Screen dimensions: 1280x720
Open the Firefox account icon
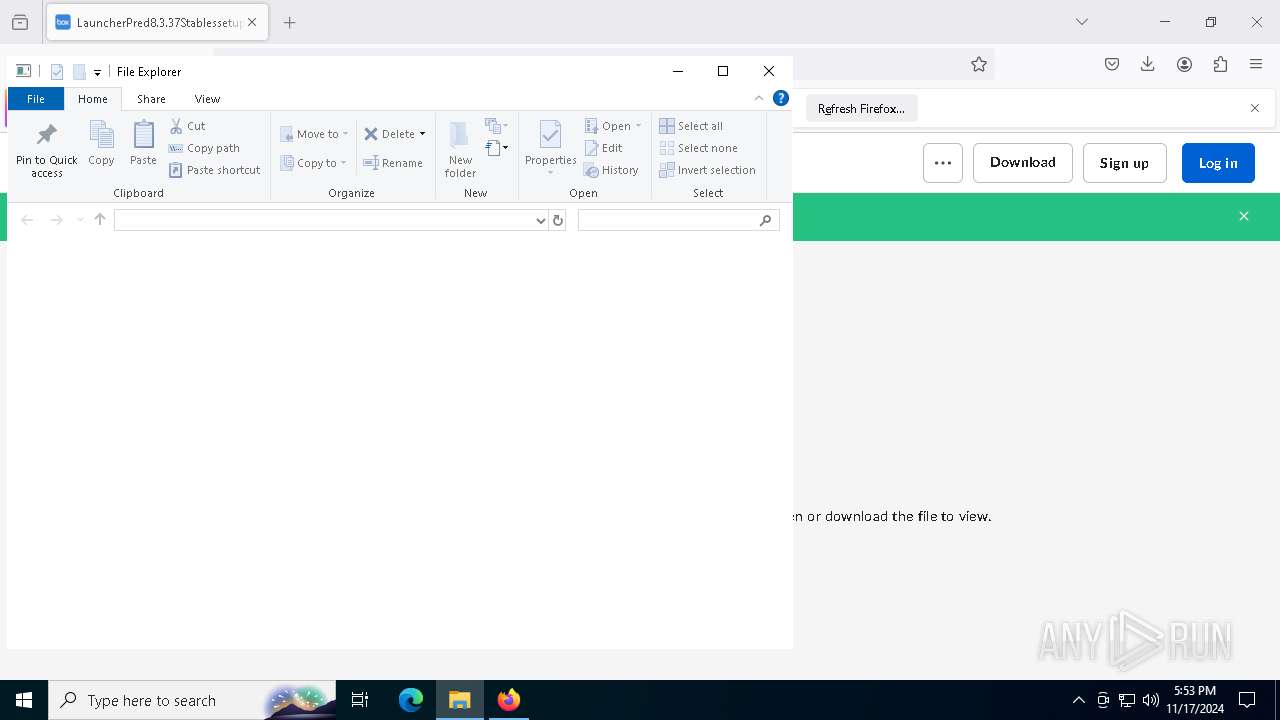point(1184,64)
